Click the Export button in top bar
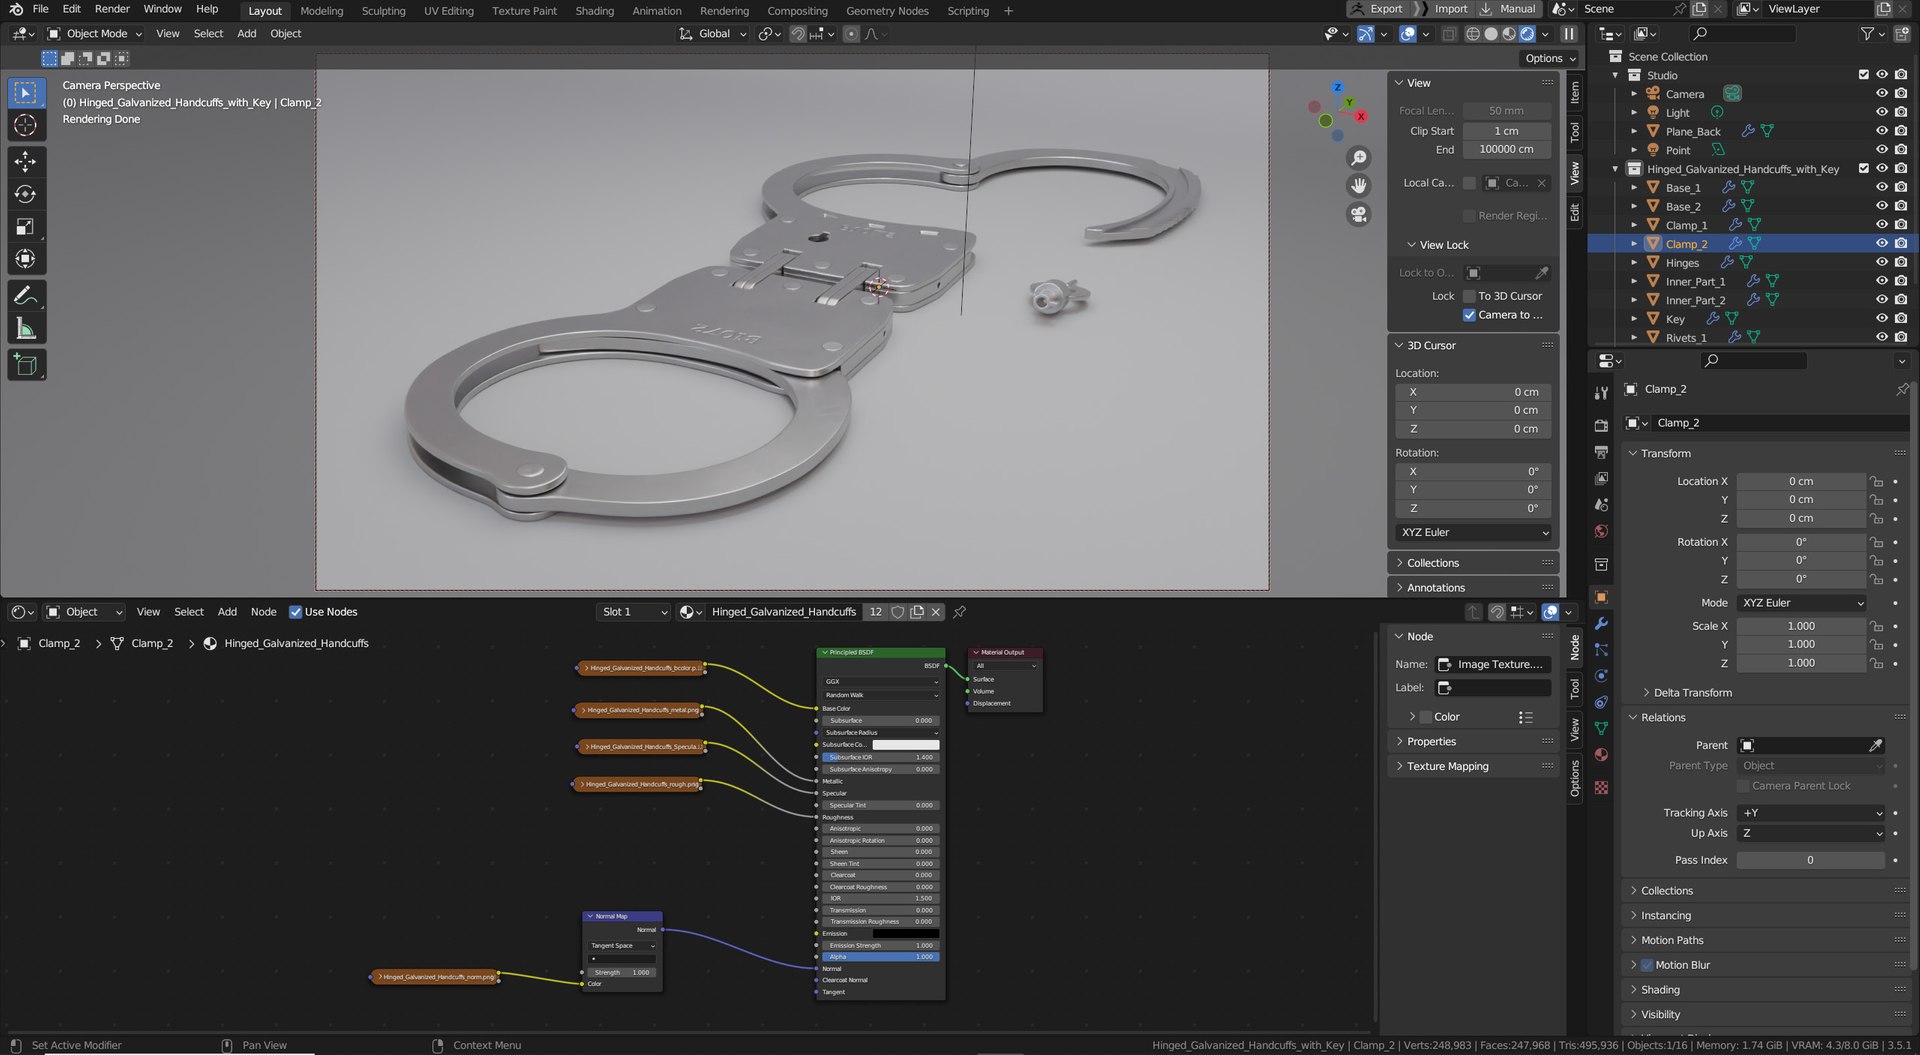 pos(1385,9)
